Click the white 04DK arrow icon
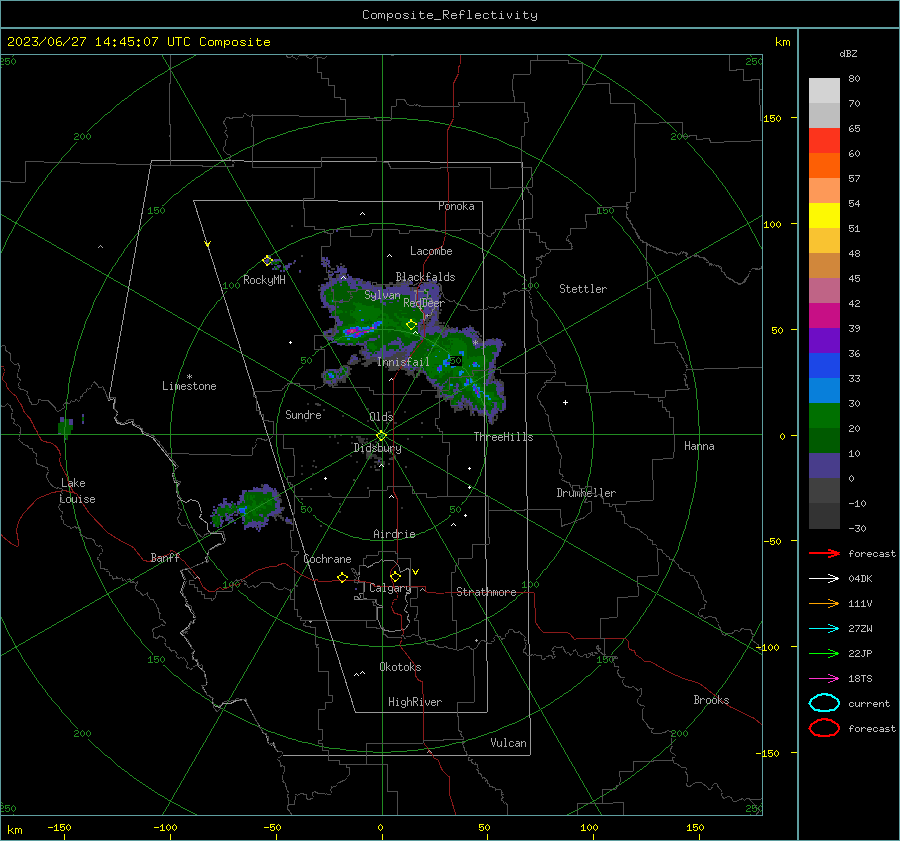The image size is (900, 841). 824,578
